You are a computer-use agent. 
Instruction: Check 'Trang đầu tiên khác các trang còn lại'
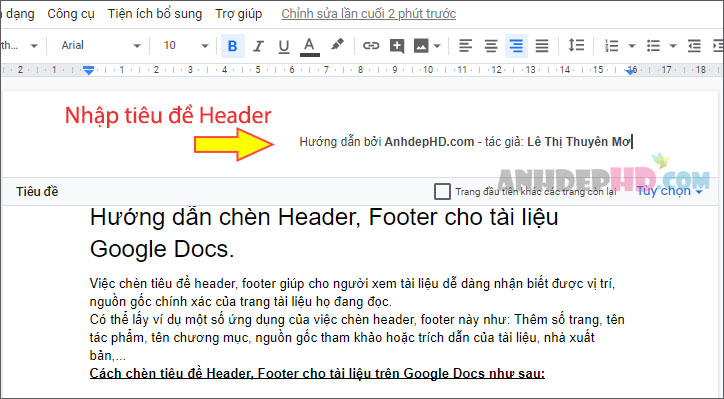(x=442, y=191)
